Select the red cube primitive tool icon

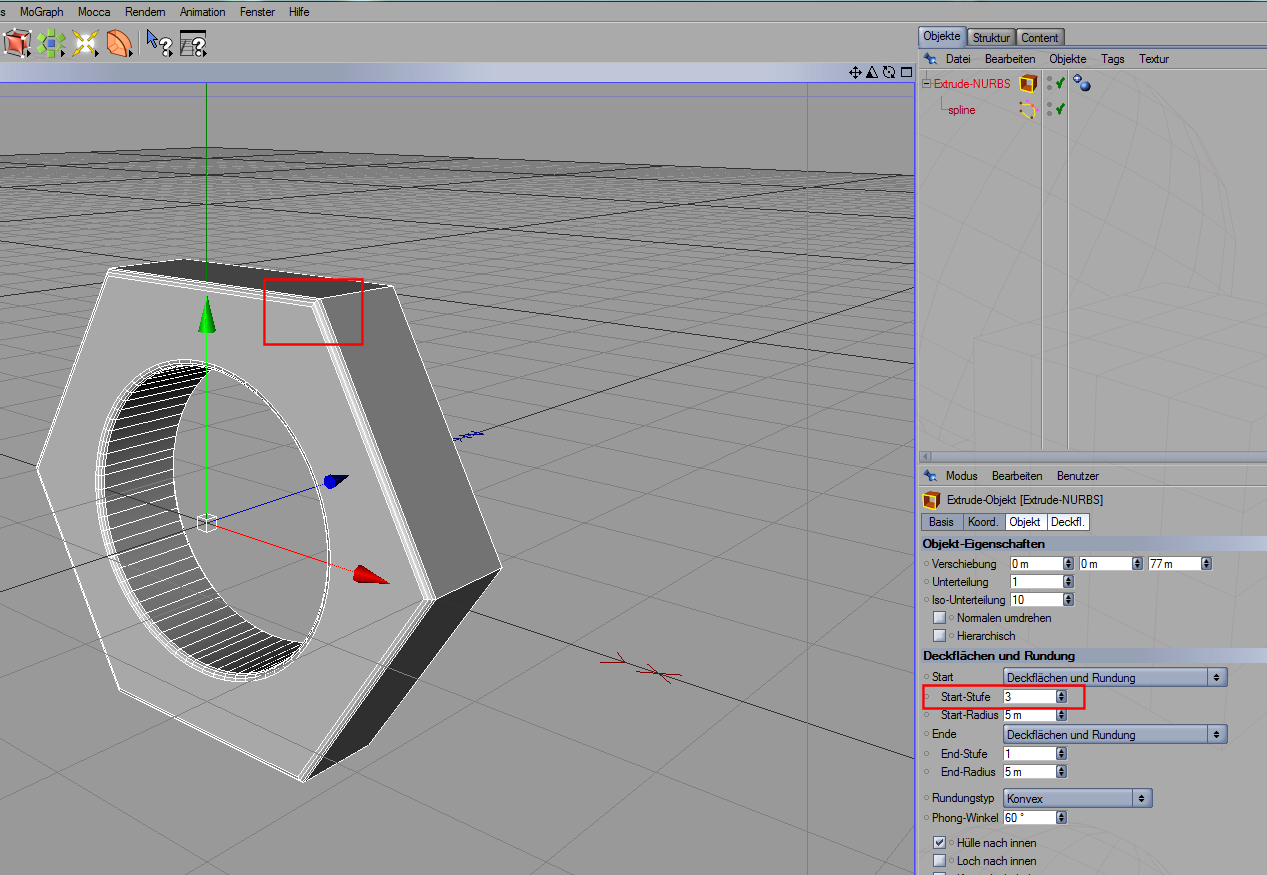click(x=17, y=43)
